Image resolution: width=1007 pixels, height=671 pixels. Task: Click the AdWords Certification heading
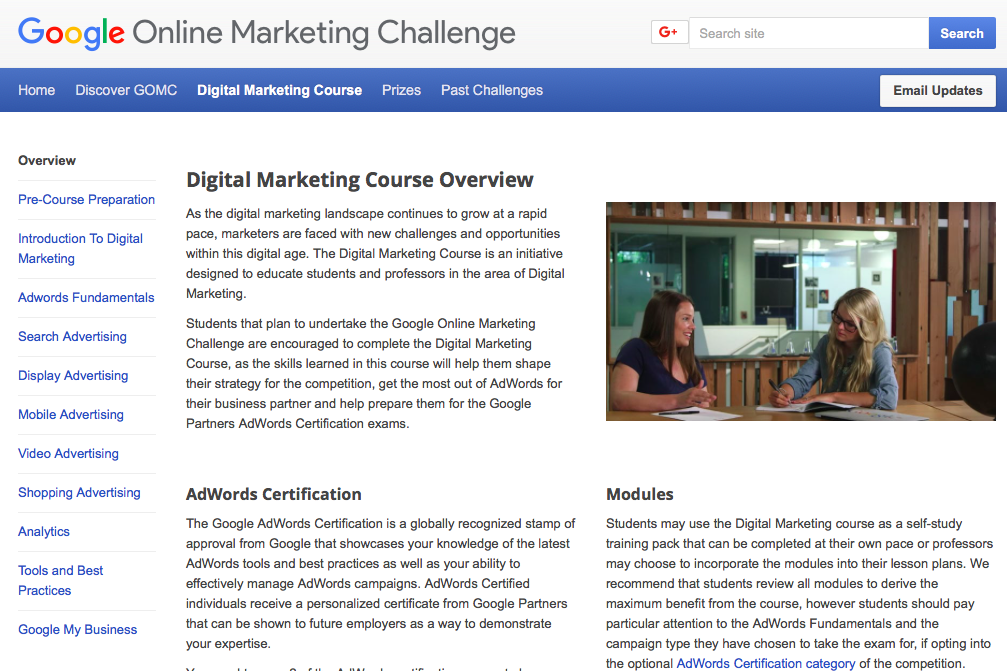(x=274, y=494)
